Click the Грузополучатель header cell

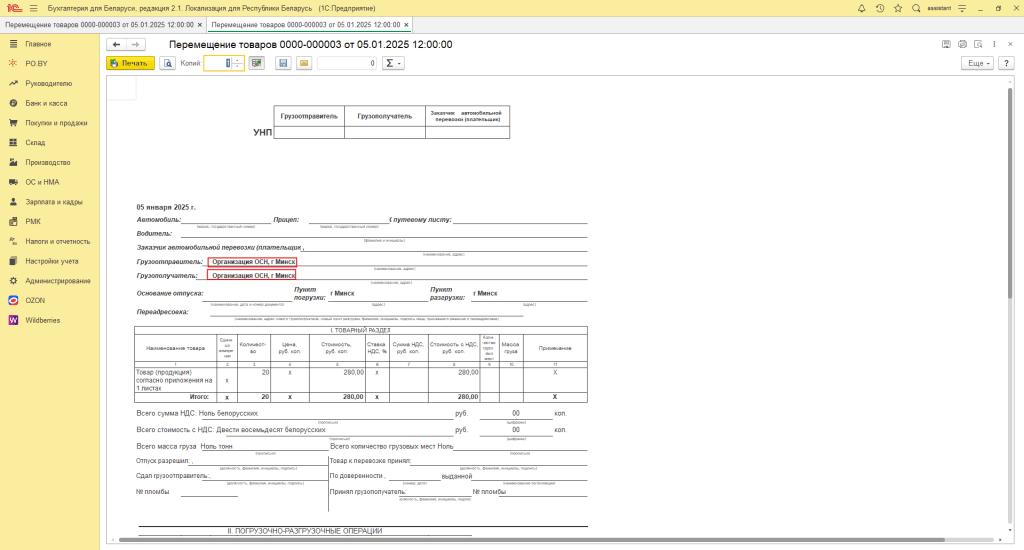(385, 116)
